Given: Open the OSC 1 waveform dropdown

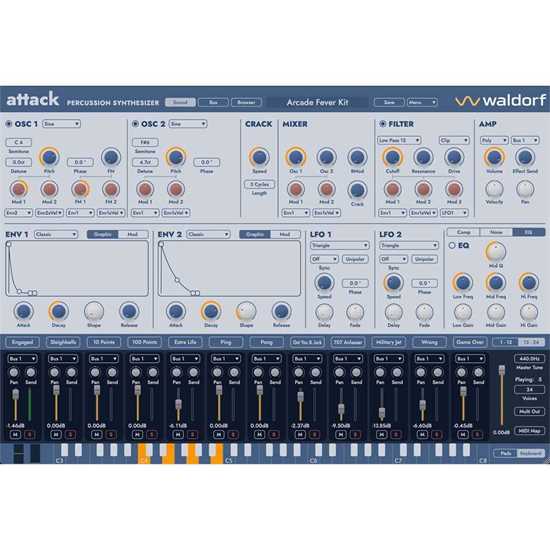Looking at the screenshot, I should 62,124.
